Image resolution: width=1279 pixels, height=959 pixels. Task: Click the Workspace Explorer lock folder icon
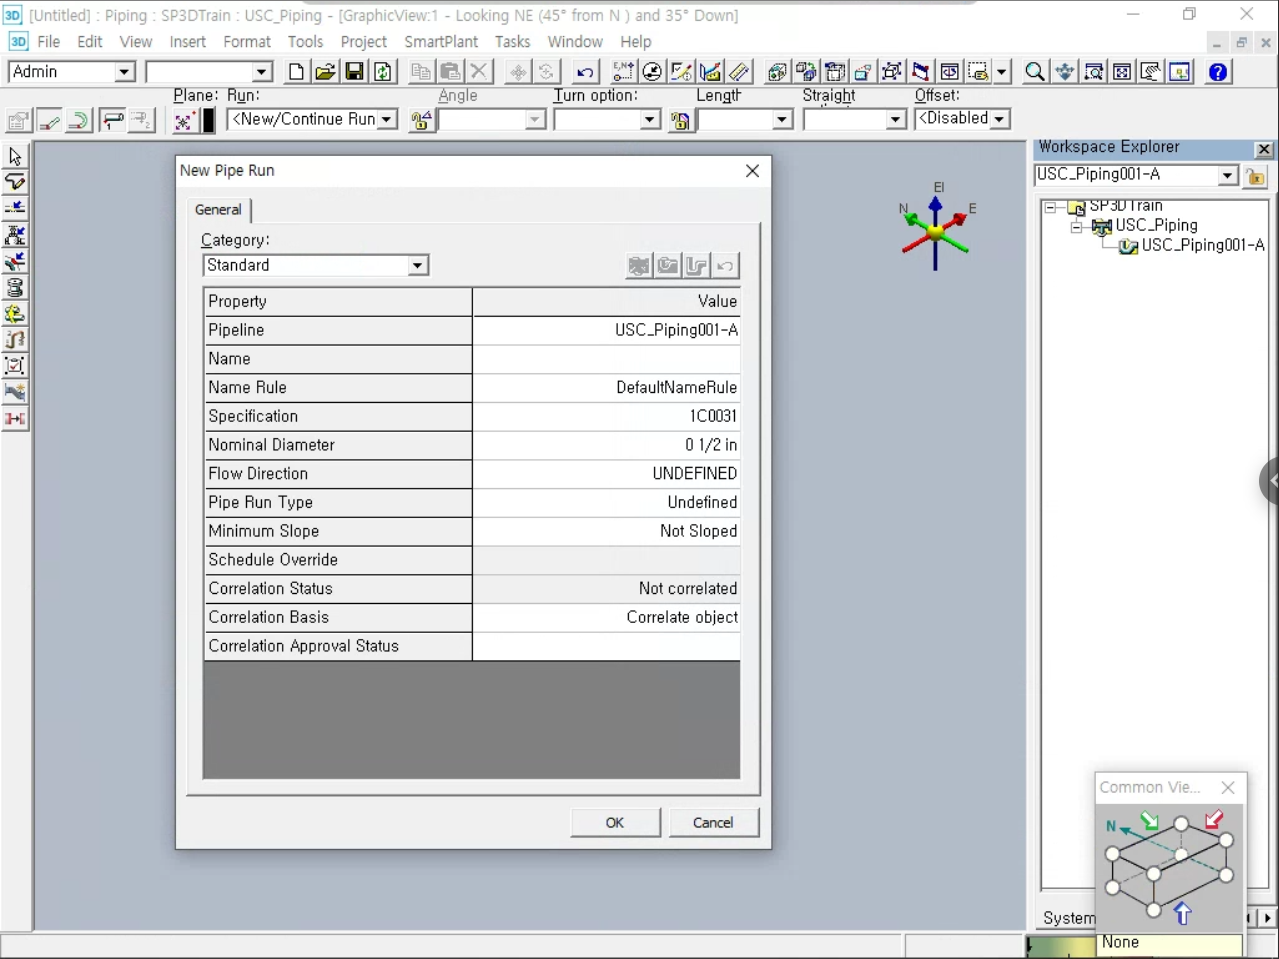pos(1256,177)
